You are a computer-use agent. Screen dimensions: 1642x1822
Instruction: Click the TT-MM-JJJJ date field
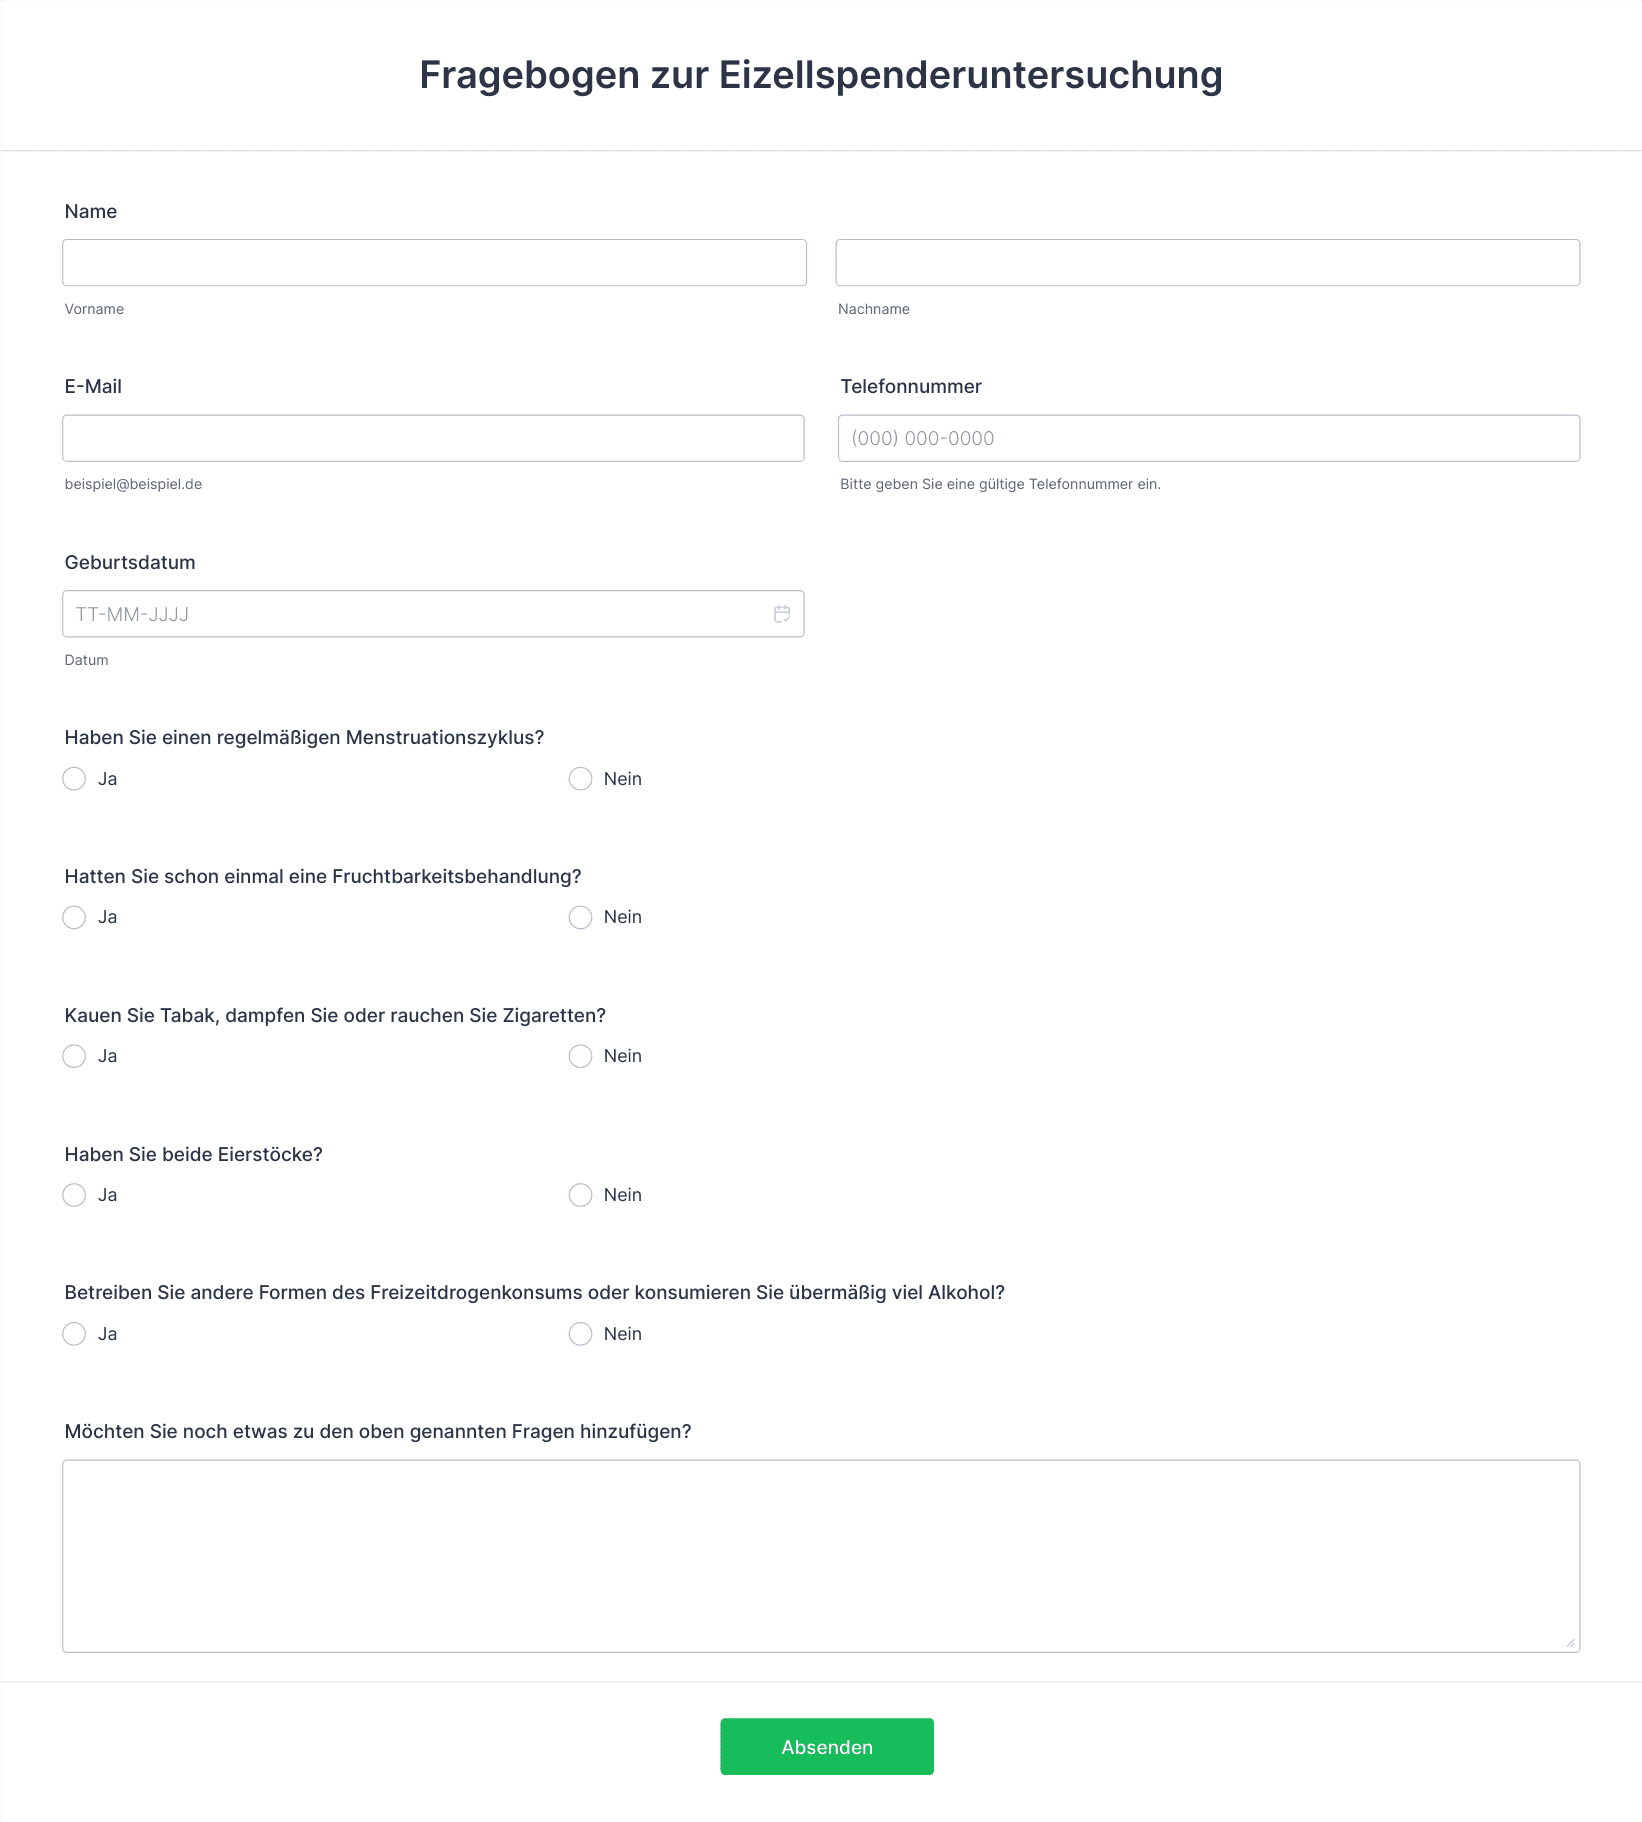(x=433, y=614)
